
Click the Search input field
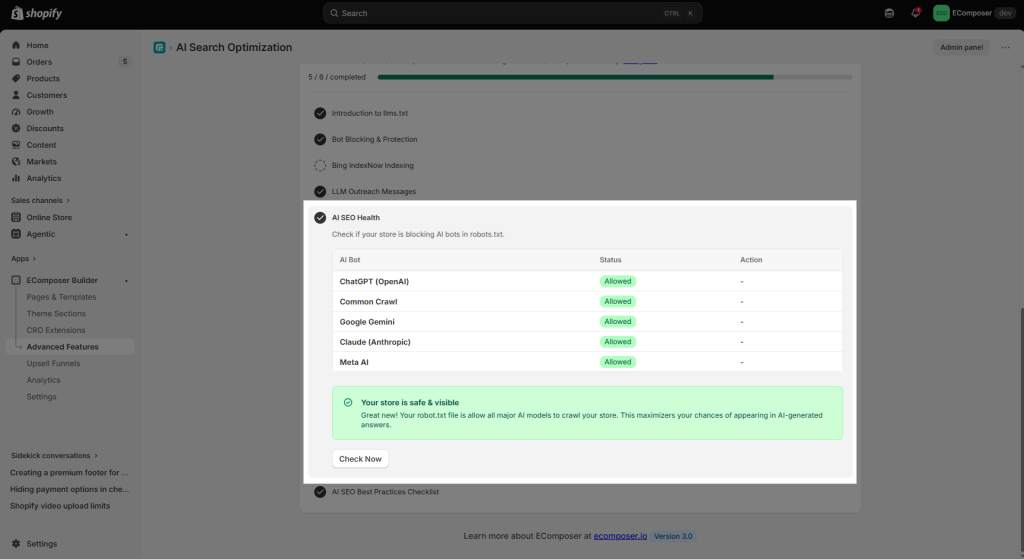pyautogui.click(x=513, y=13)
